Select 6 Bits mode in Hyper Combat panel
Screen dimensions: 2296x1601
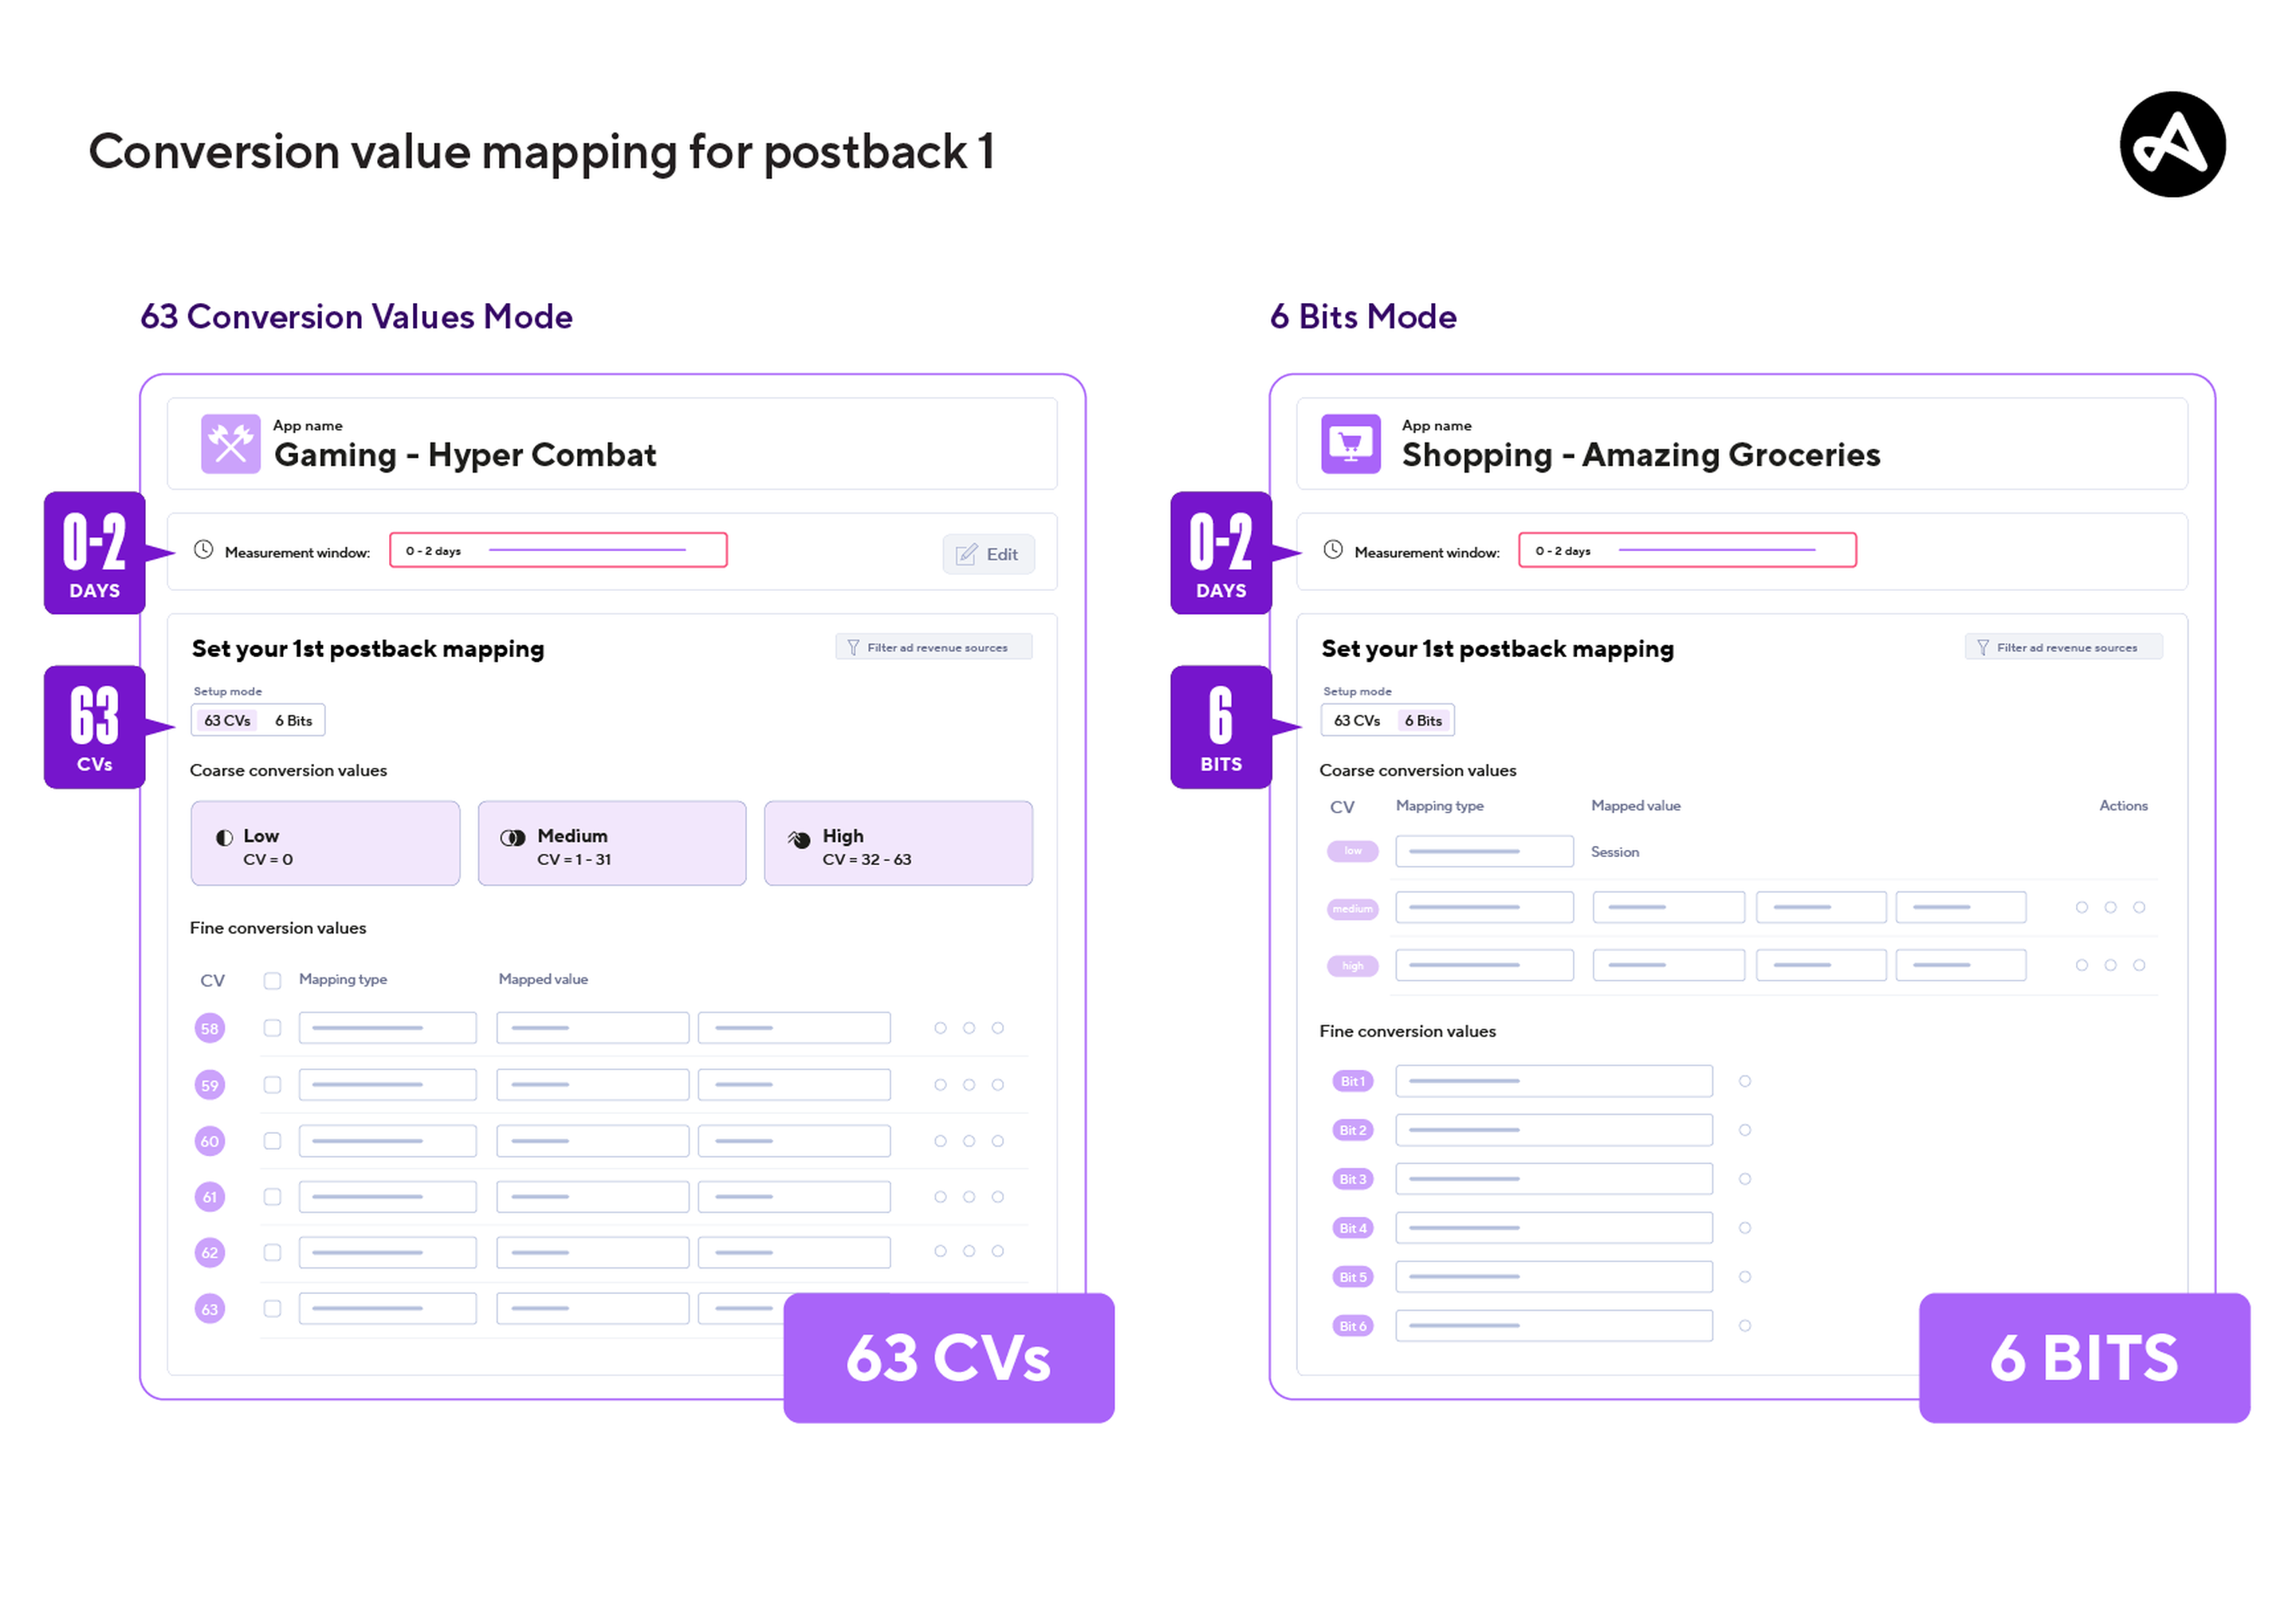pyautogui.click(x=293, y=720)
